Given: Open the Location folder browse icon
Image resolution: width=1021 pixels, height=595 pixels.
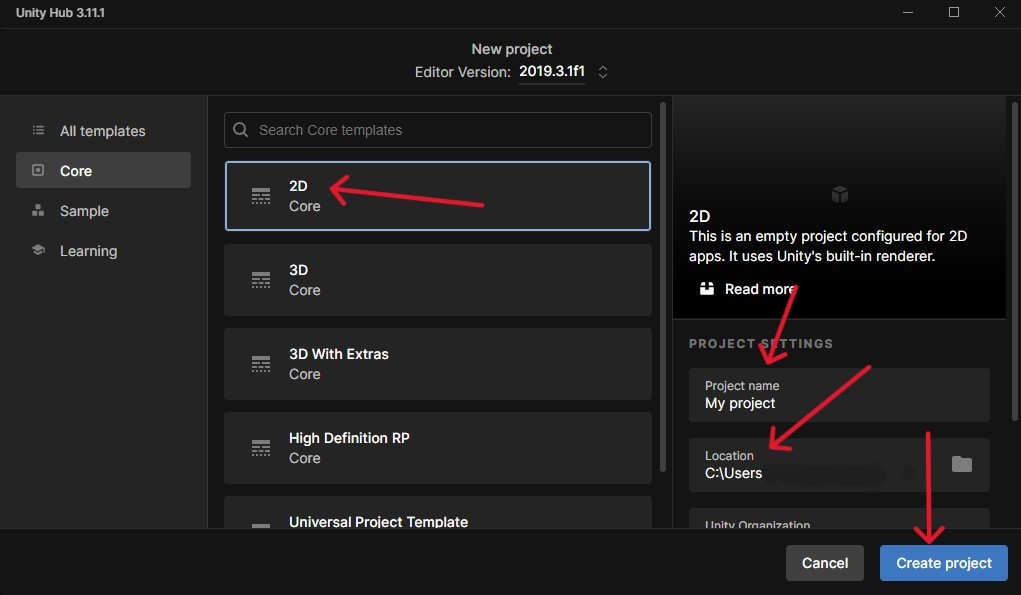Looking at the screenshot, I should tap(961, 464).
